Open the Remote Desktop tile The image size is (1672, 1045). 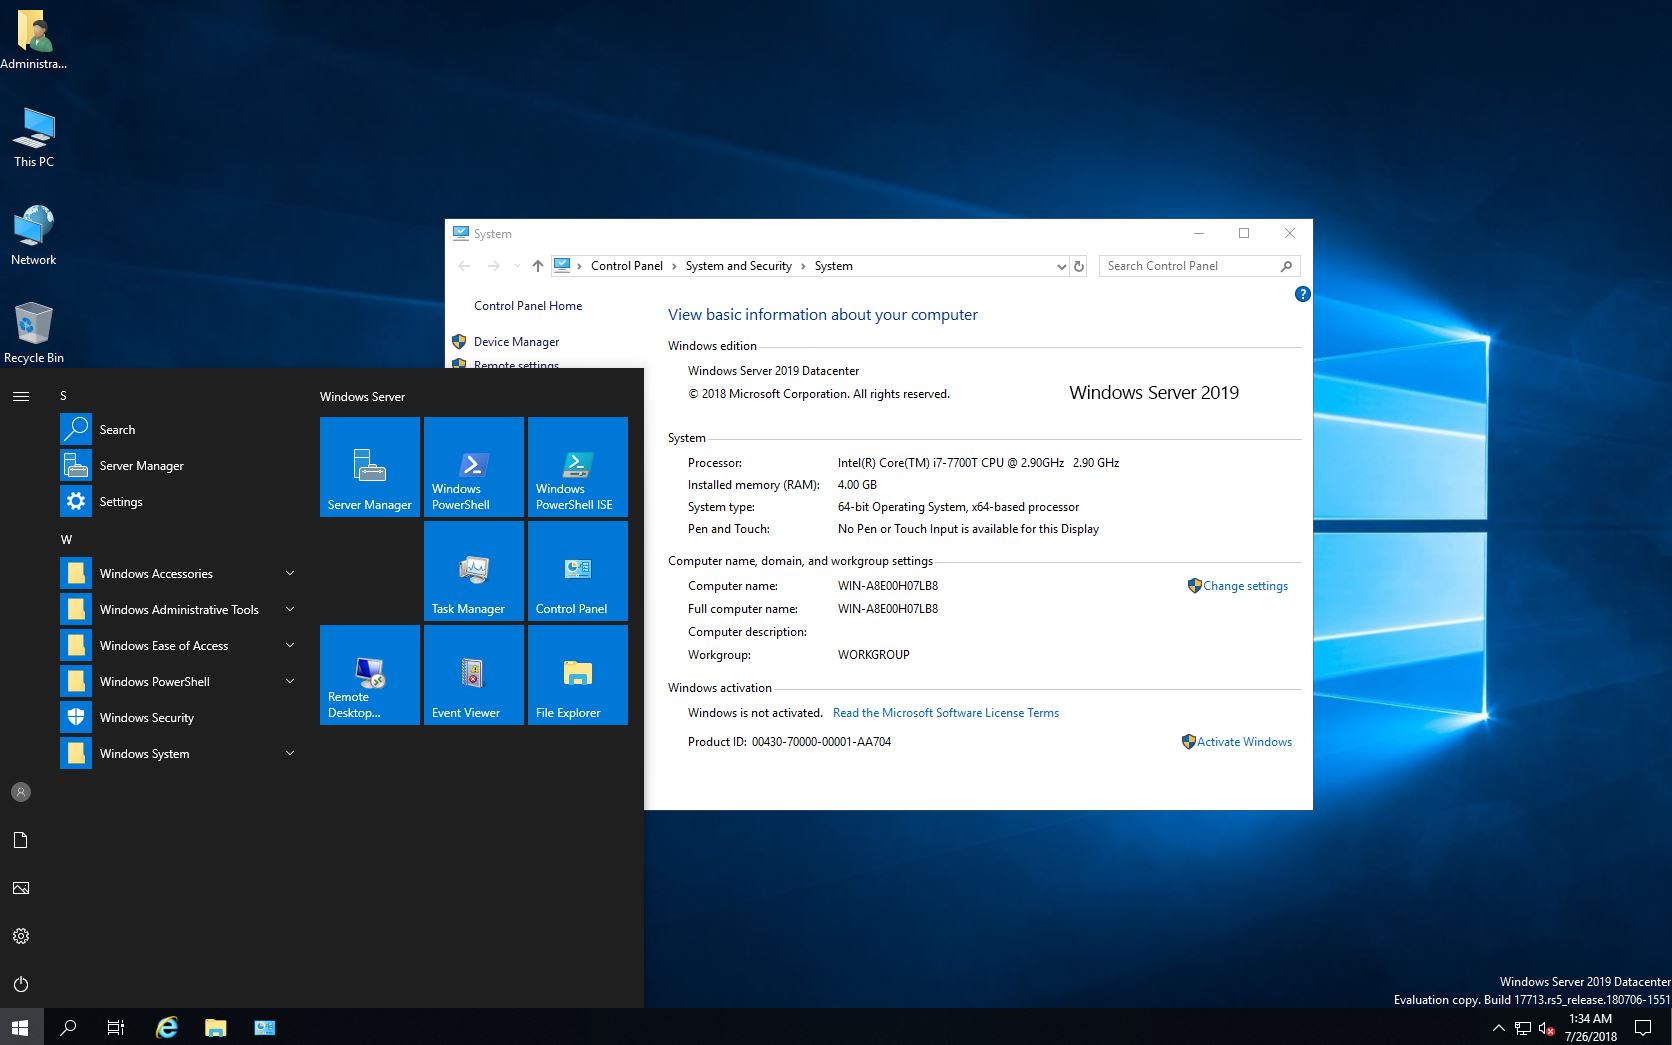[370, 675]
